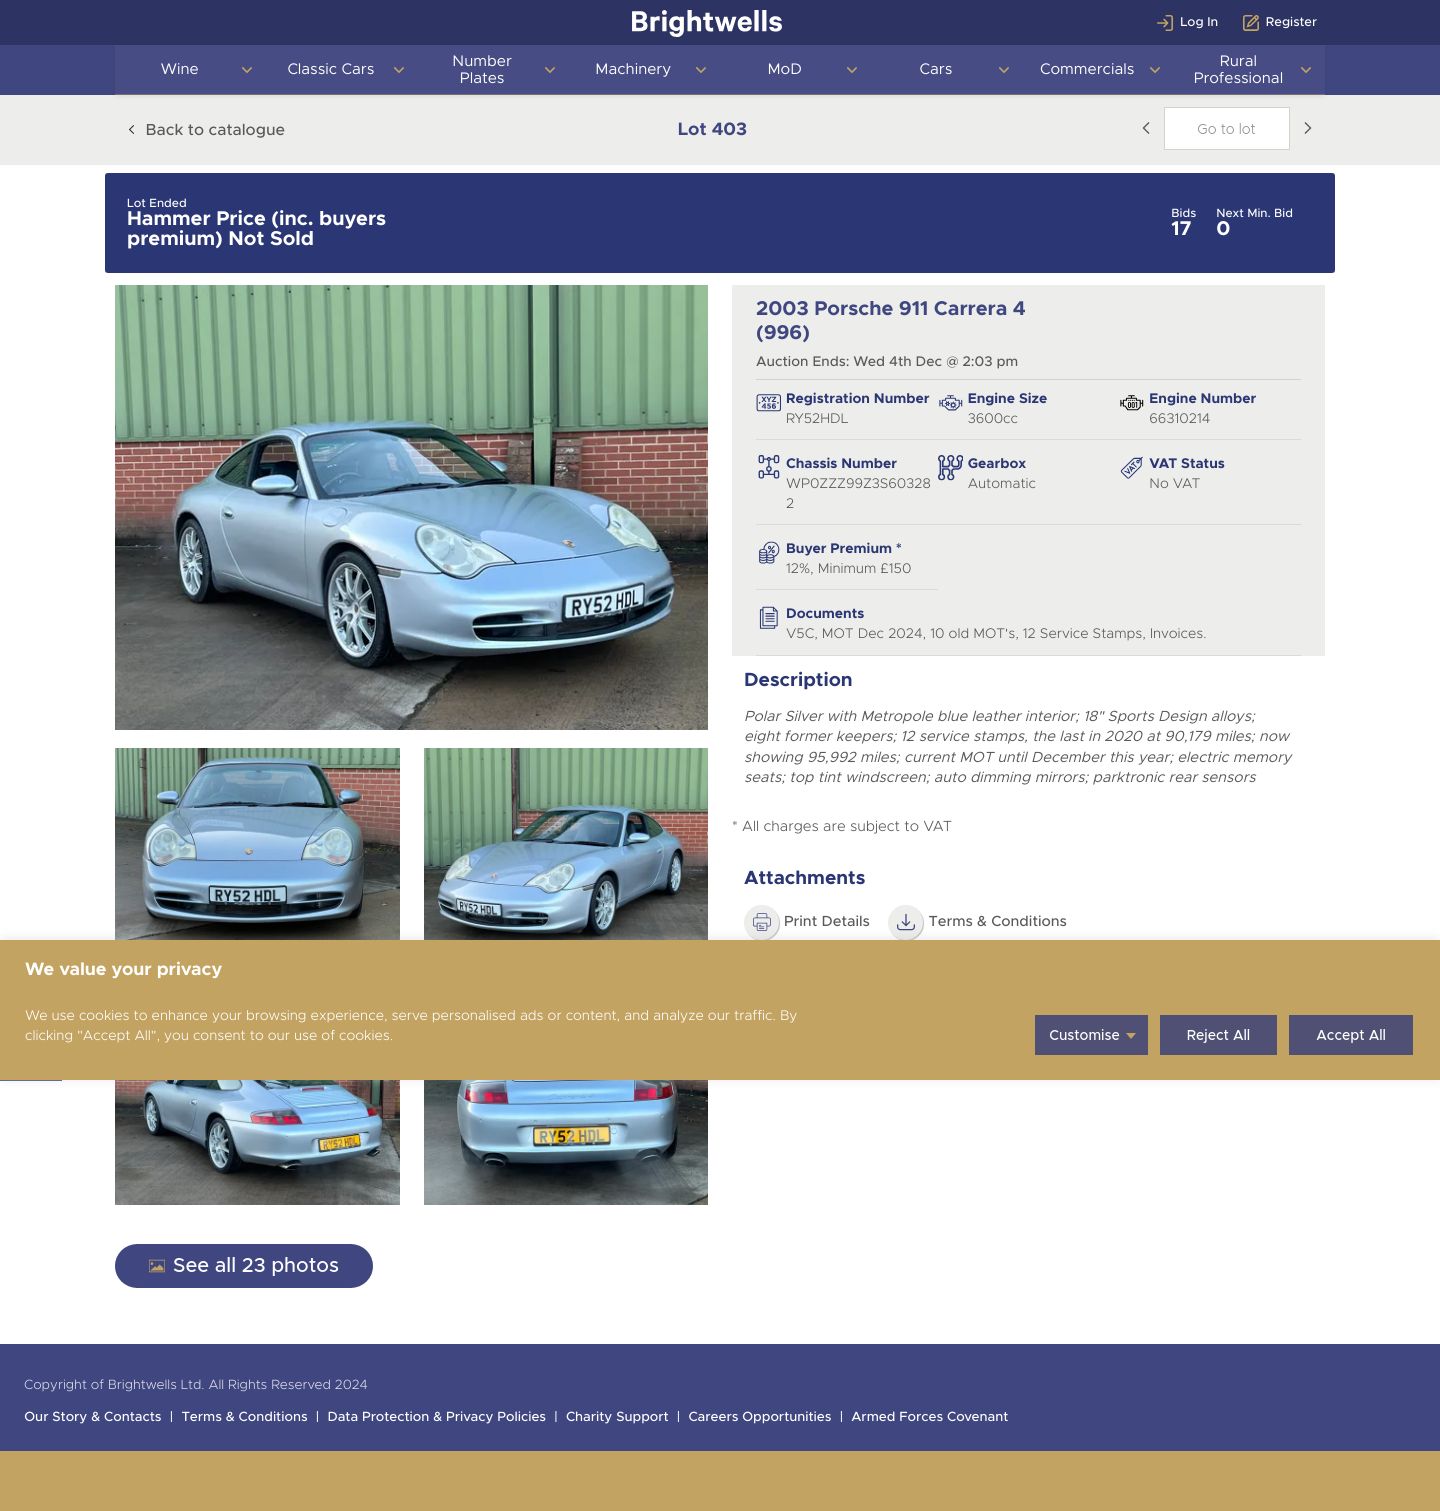Expand the Machinery menu chevron

click(x=701, y=70)
